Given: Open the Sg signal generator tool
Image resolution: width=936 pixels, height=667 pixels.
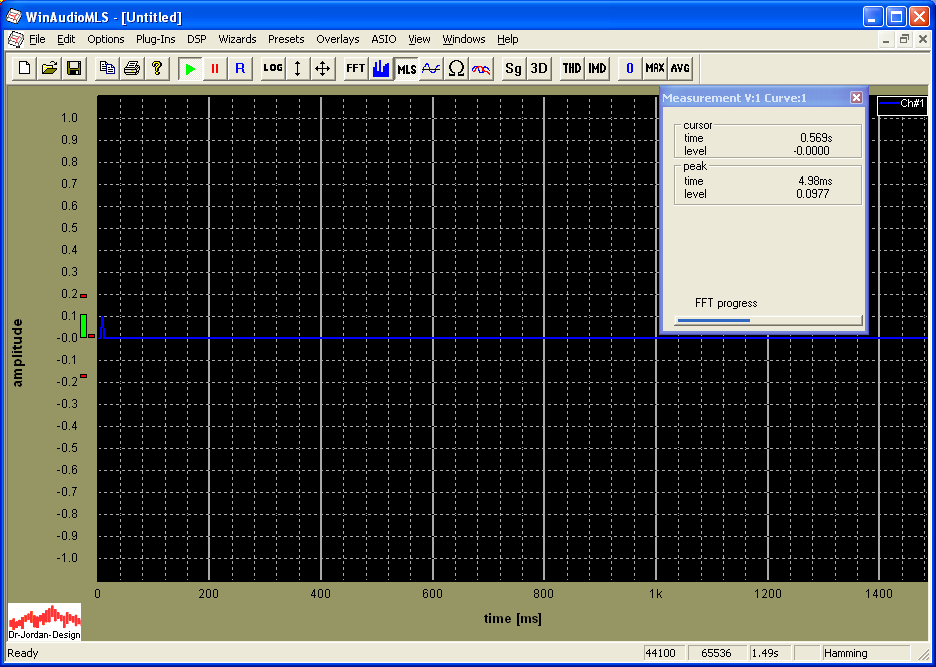Looking at the screenshot, I should (x=513, y=69).
